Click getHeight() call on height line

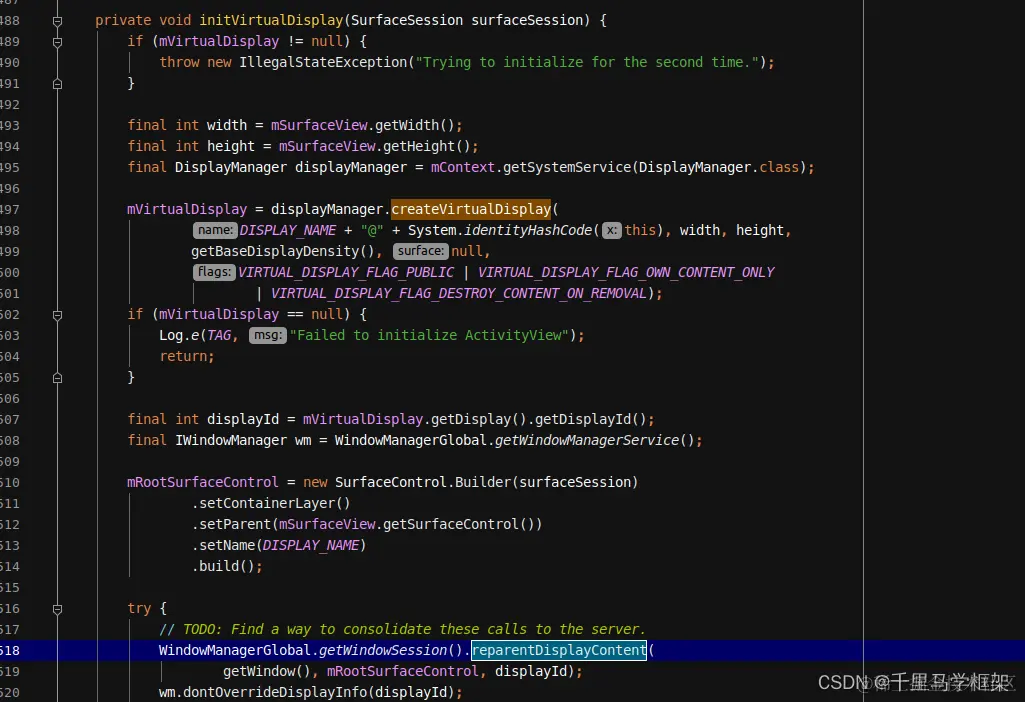[x=426, y=146]
